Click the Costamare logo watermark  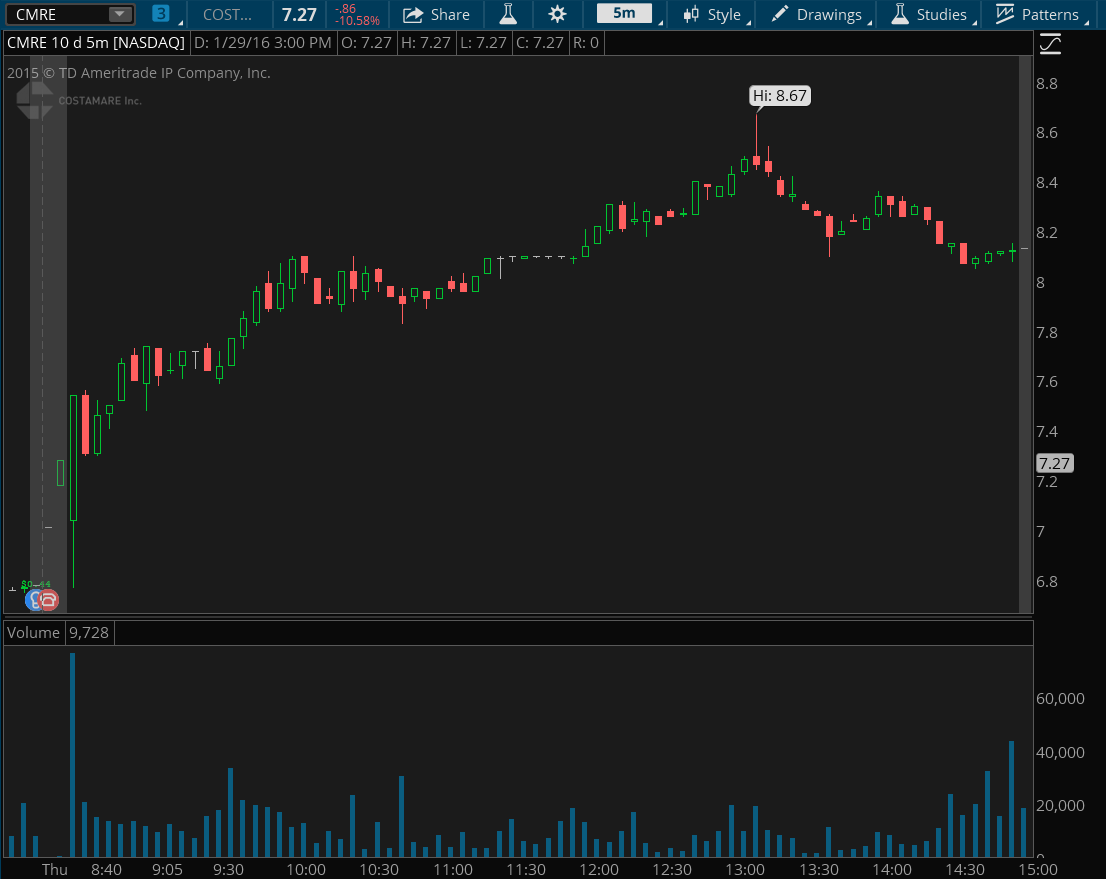click(35, 100)
